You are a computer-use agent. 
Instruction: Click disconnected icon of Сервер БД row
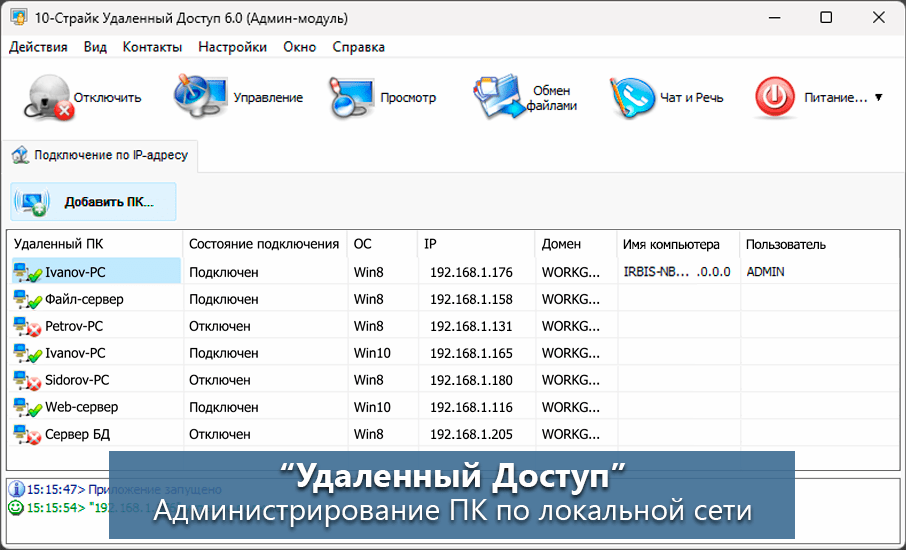(28, 434)
